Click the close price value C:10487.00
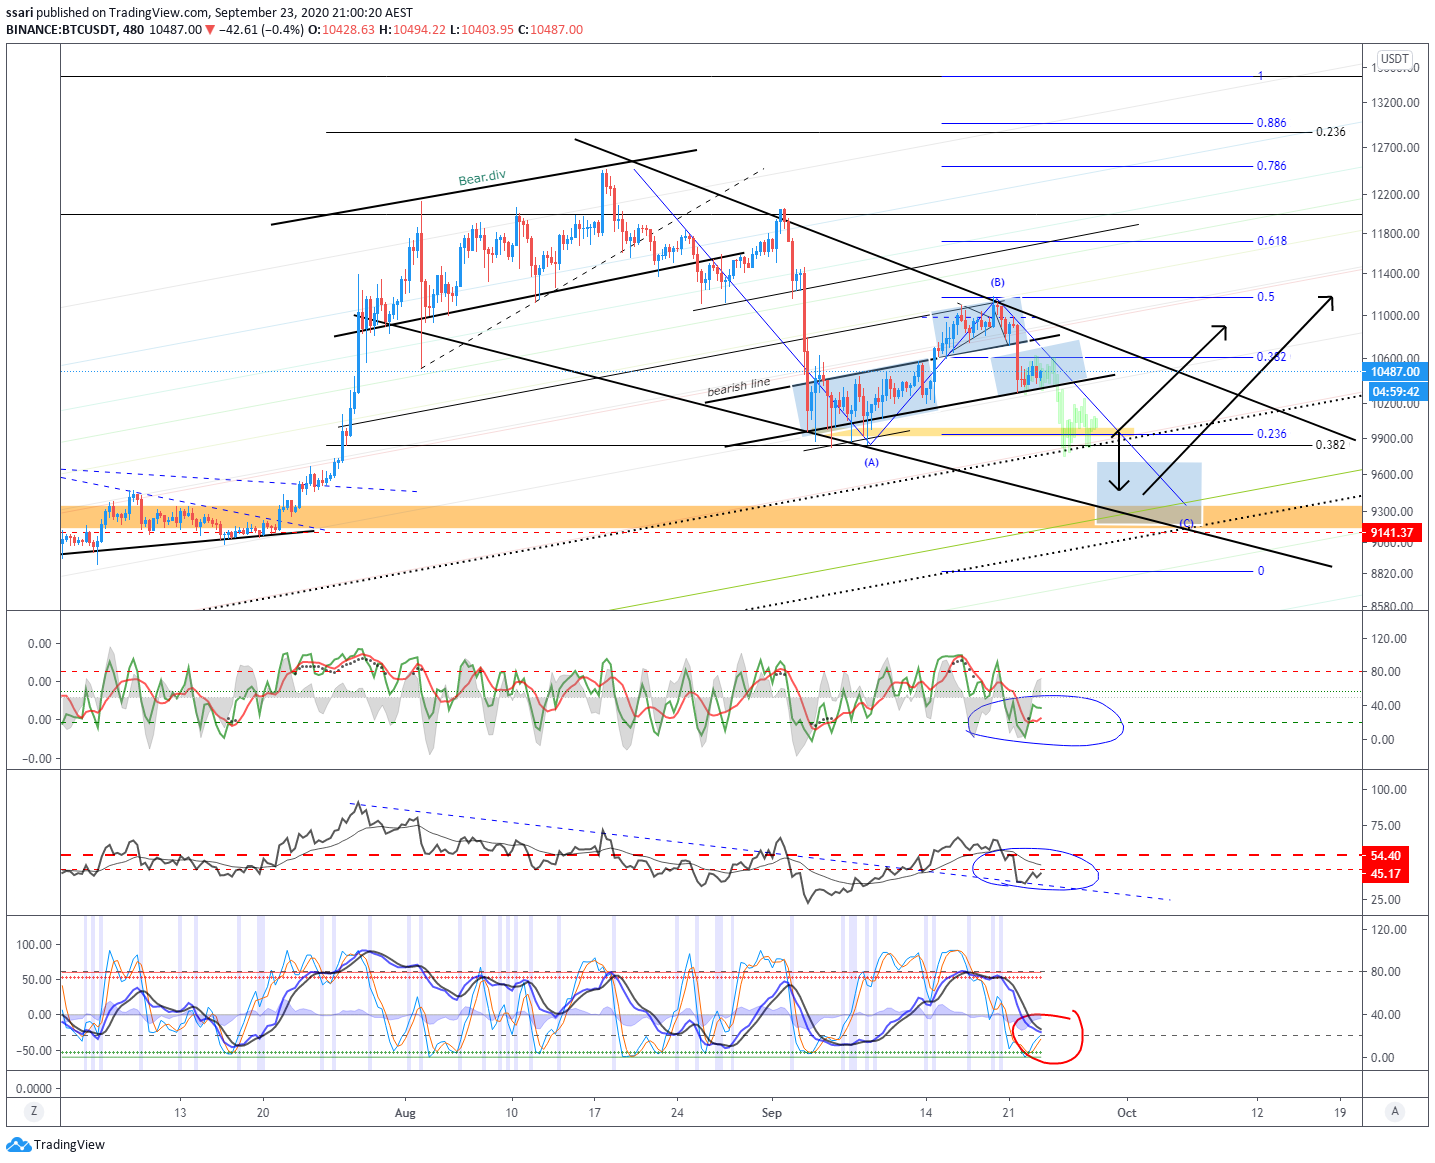Image resolution: width=1435 pixels, height=1163 pixels. (550, 30)
